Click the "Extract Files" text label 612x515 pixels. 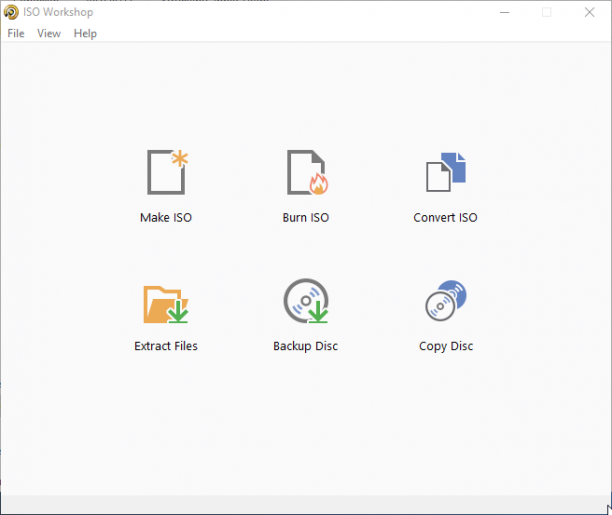(166, 346)
